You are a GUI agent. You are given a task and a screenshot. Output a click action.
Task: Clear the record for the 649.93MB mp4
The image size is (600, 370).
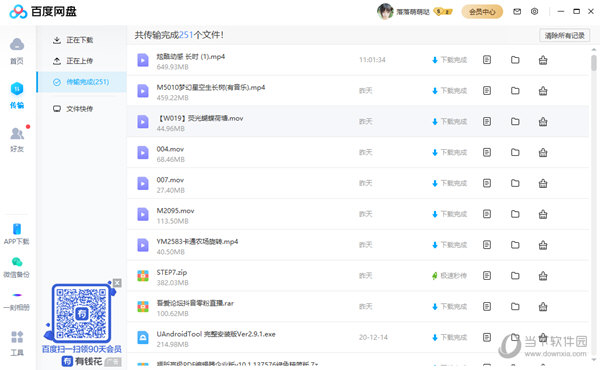(x=543, y=60)
